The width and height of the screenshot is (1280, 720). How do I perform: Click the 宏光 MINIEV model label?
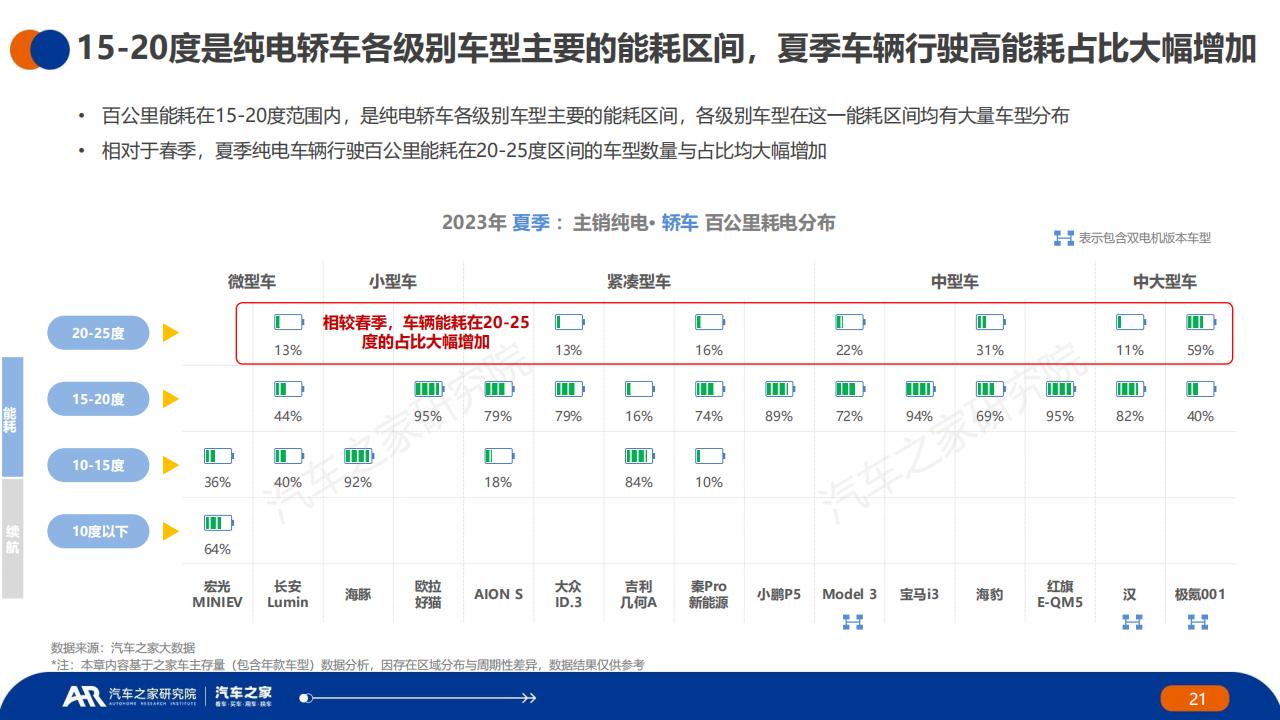pos(218,594)
